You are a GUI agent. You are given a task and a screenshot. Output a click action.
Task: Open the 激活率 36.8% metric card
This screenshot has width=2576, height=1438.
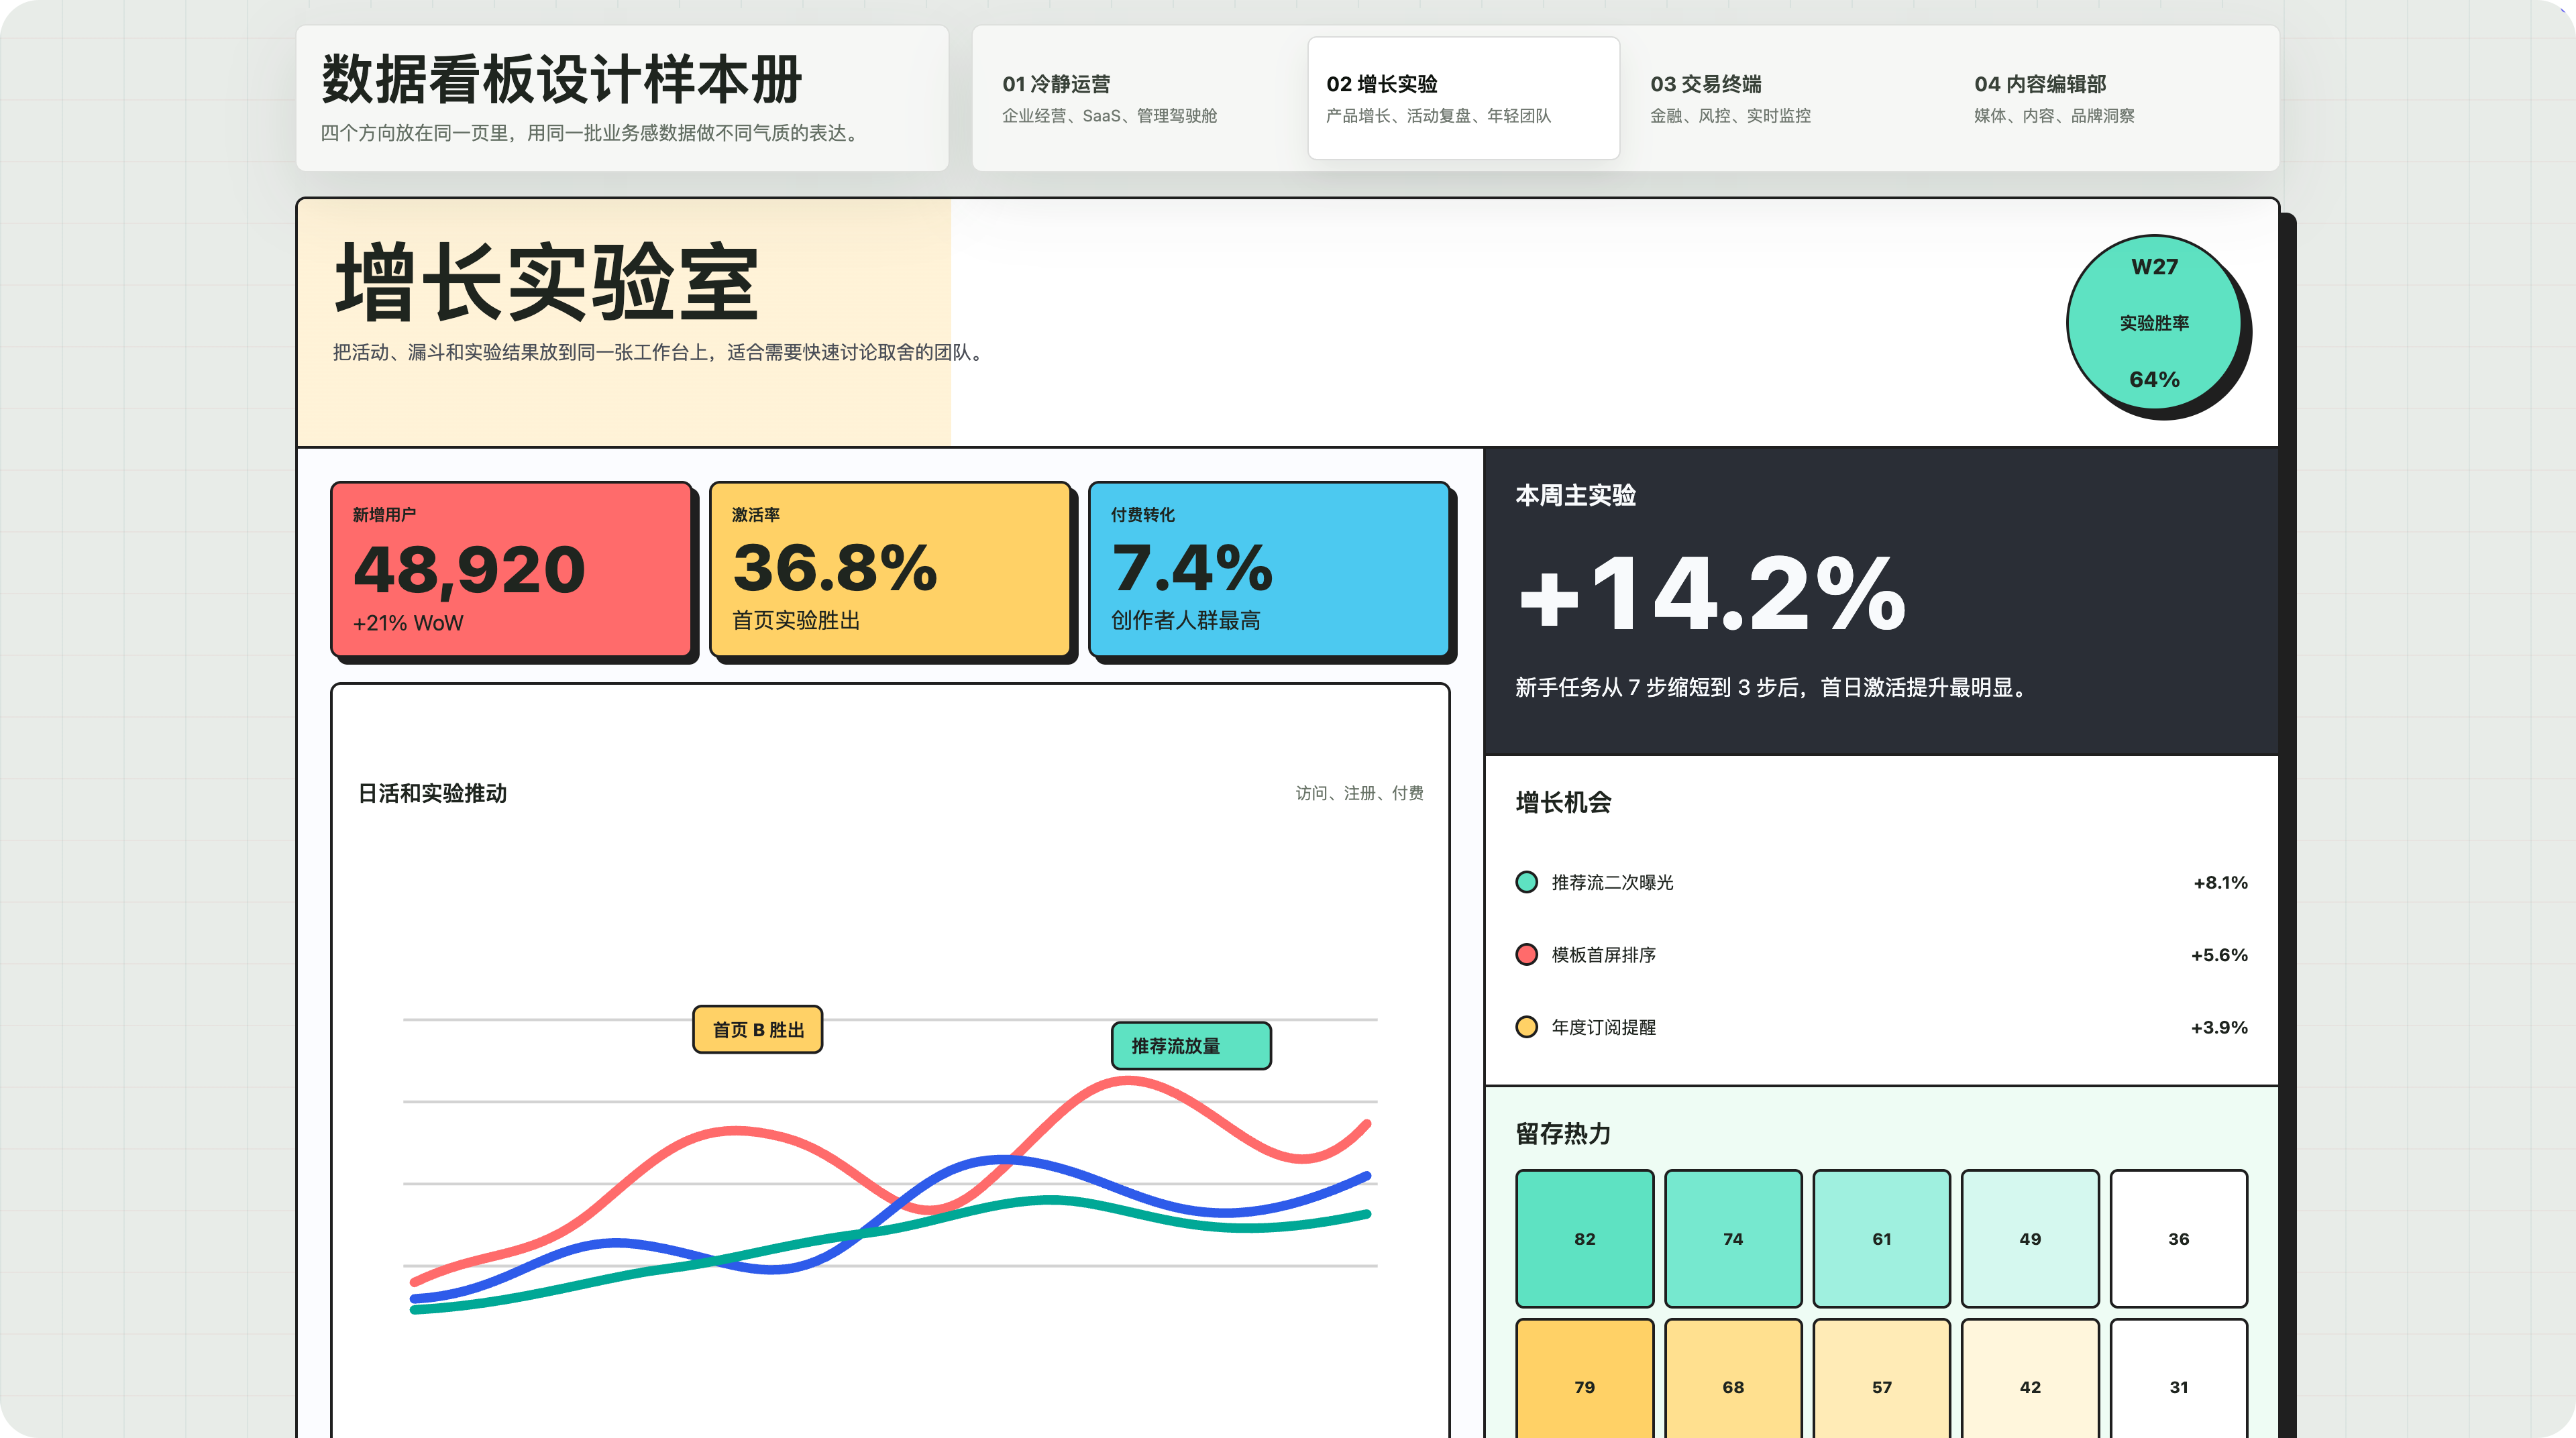pos(891,569)
